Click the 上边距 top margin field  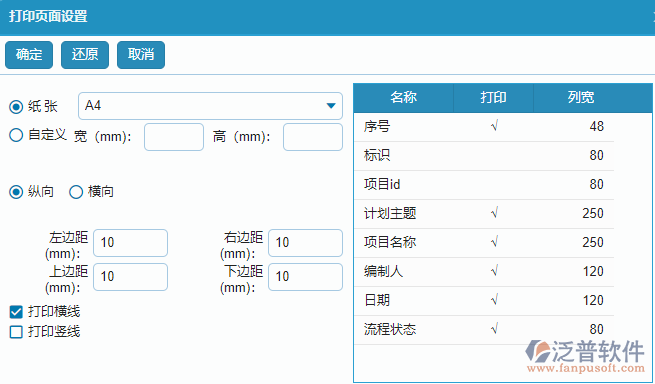pos(130,277)
